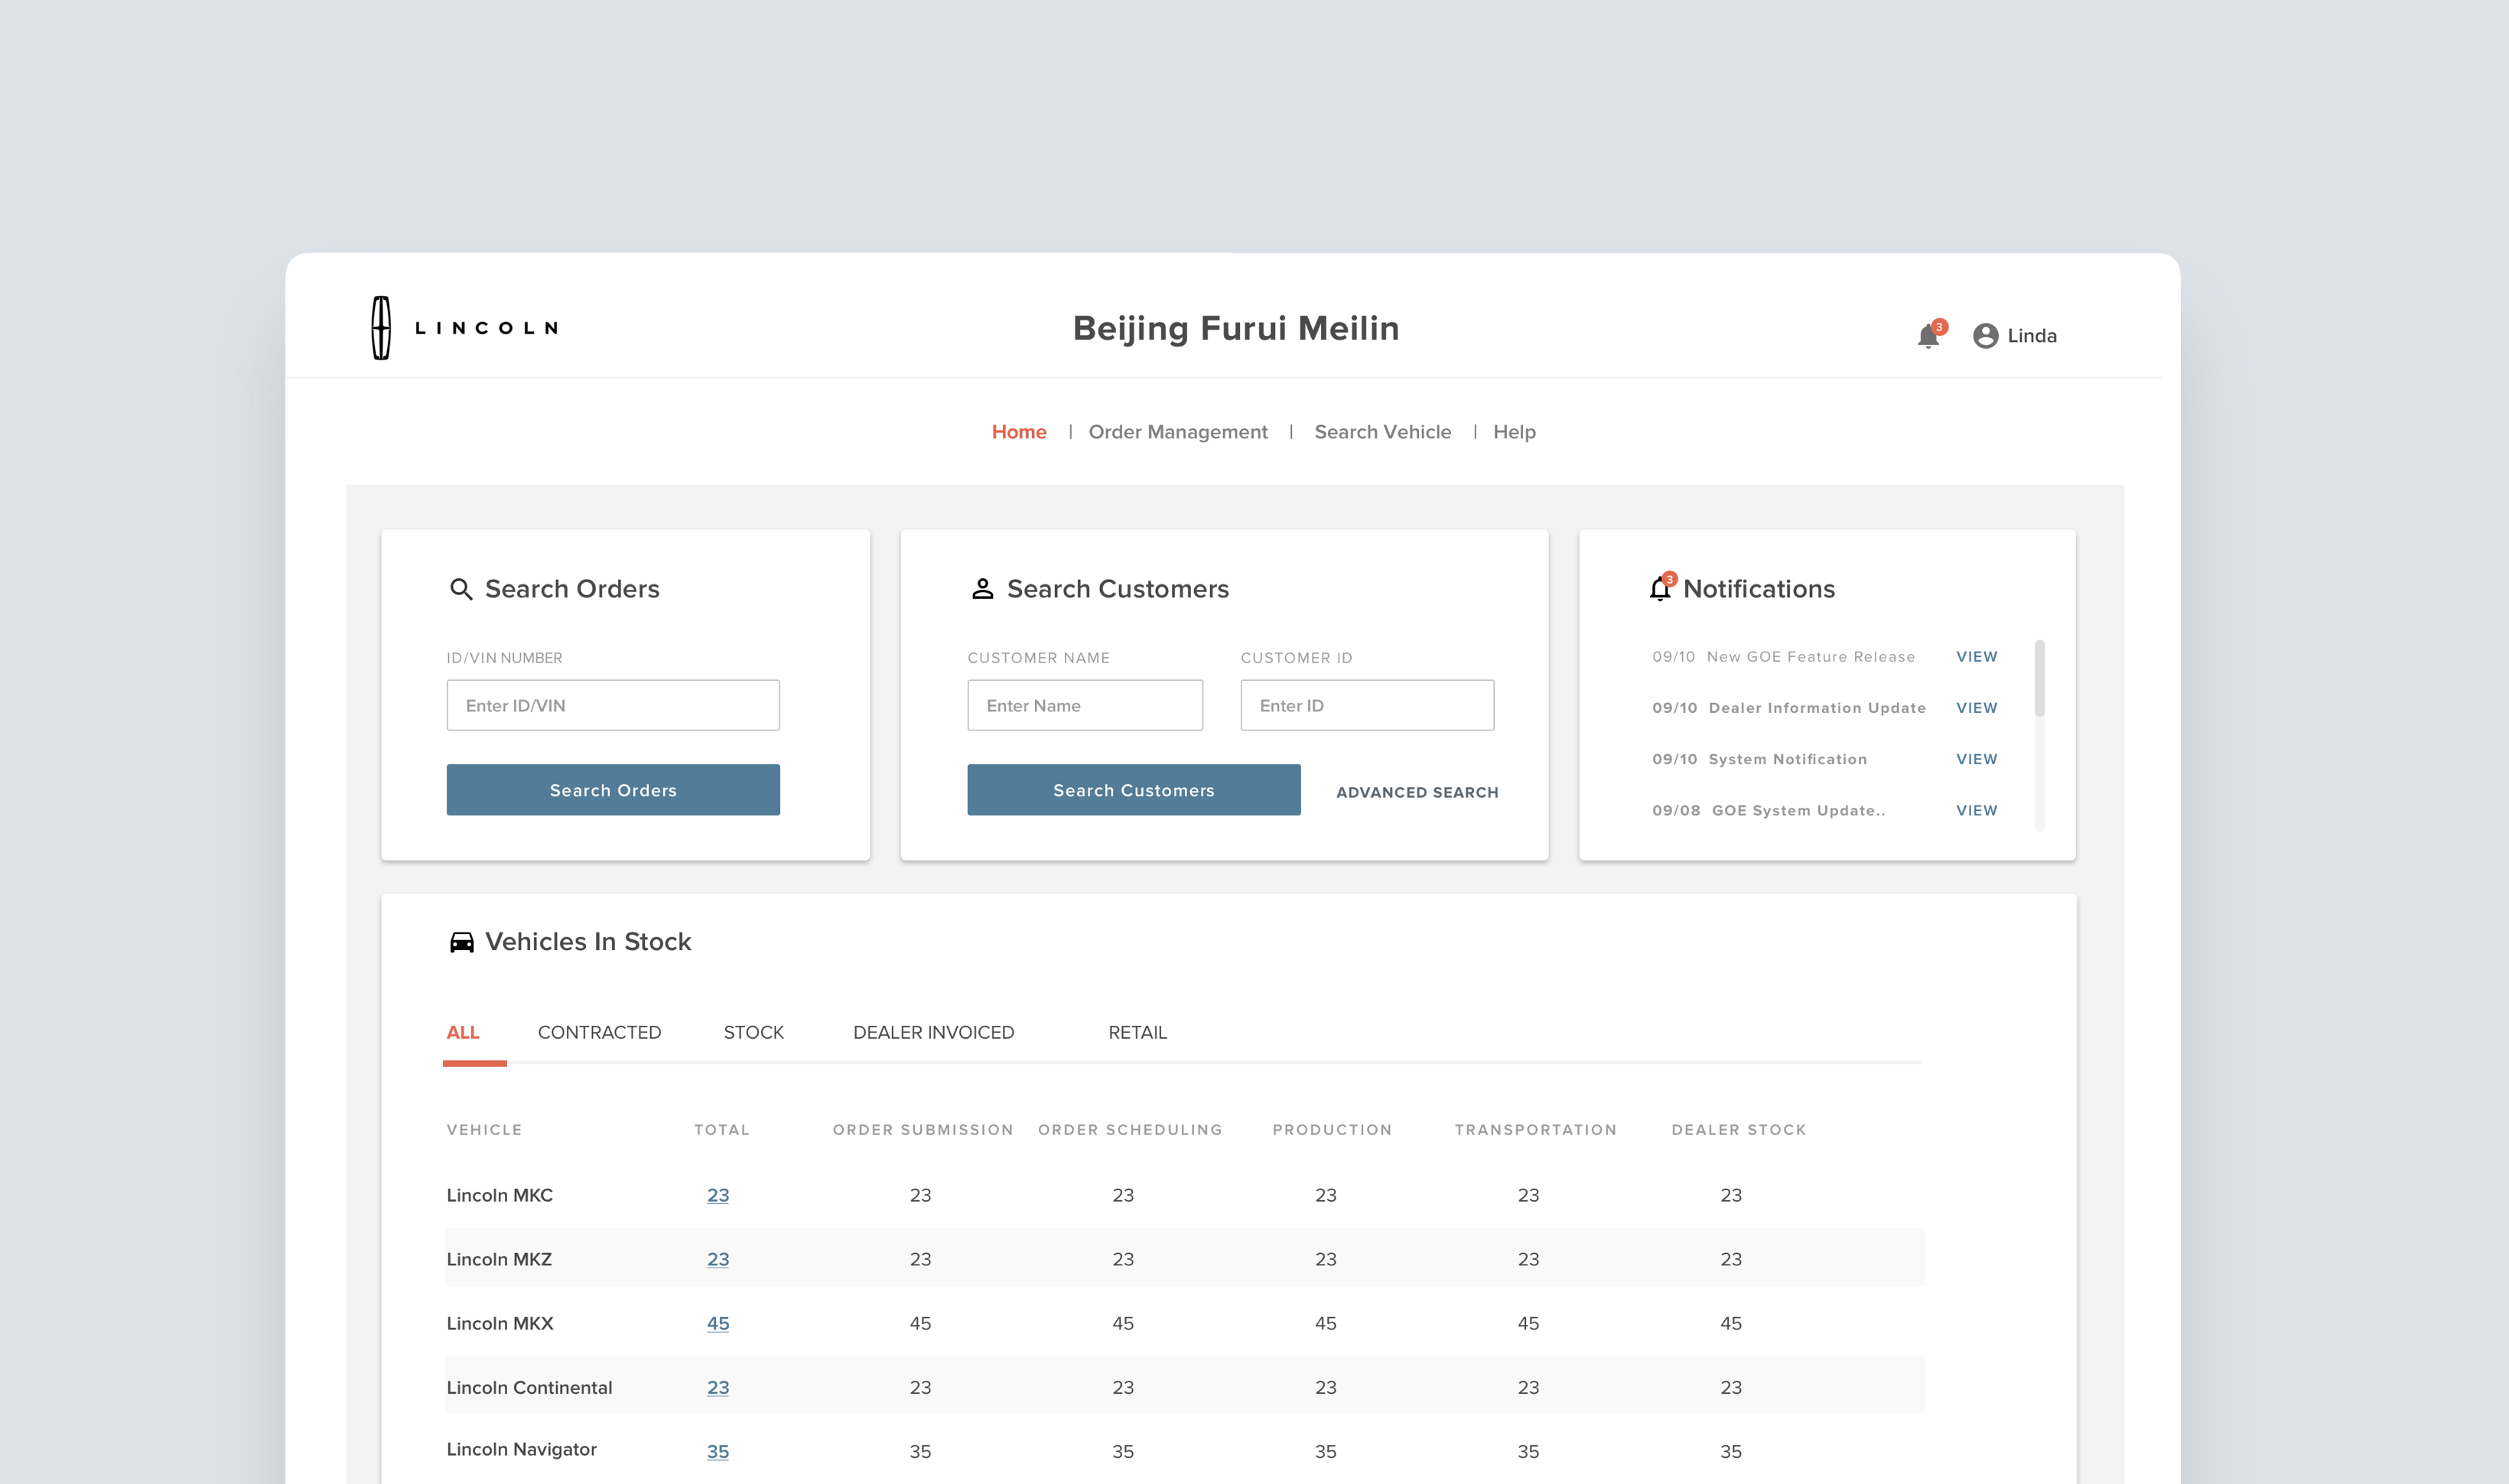The width and height of the screenshot is (2509, 1484).
Task: Select the Lincoln MKC row name
Action: 499,1195
